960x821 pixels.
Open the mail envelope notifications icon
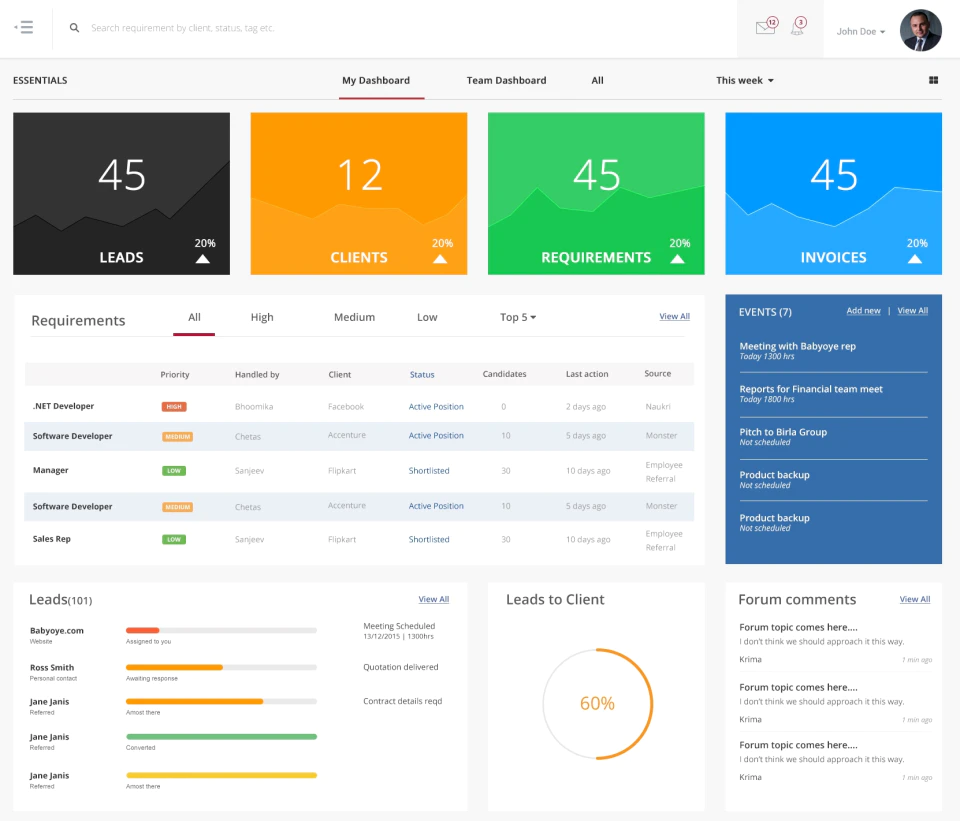pyautogui.click(x=766, y=26)
